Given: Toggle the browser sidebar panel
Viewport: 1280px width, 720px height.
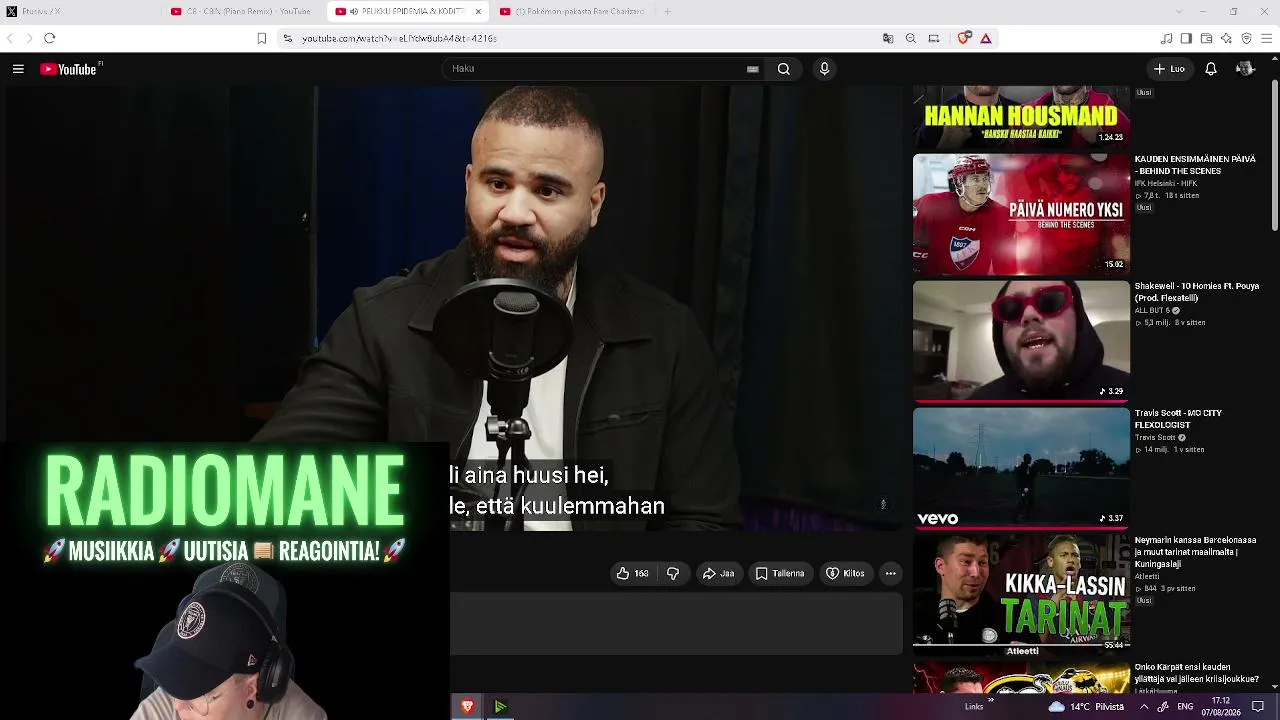Looking at the screenshot, I should tap(1186, 38).
